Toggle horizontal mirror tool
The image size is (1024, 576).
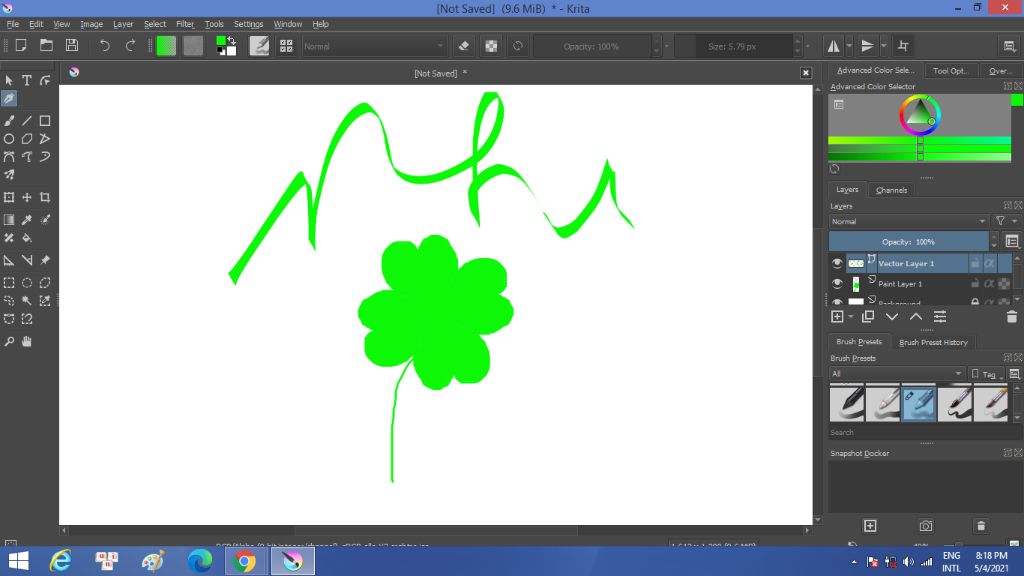[833, 46]
